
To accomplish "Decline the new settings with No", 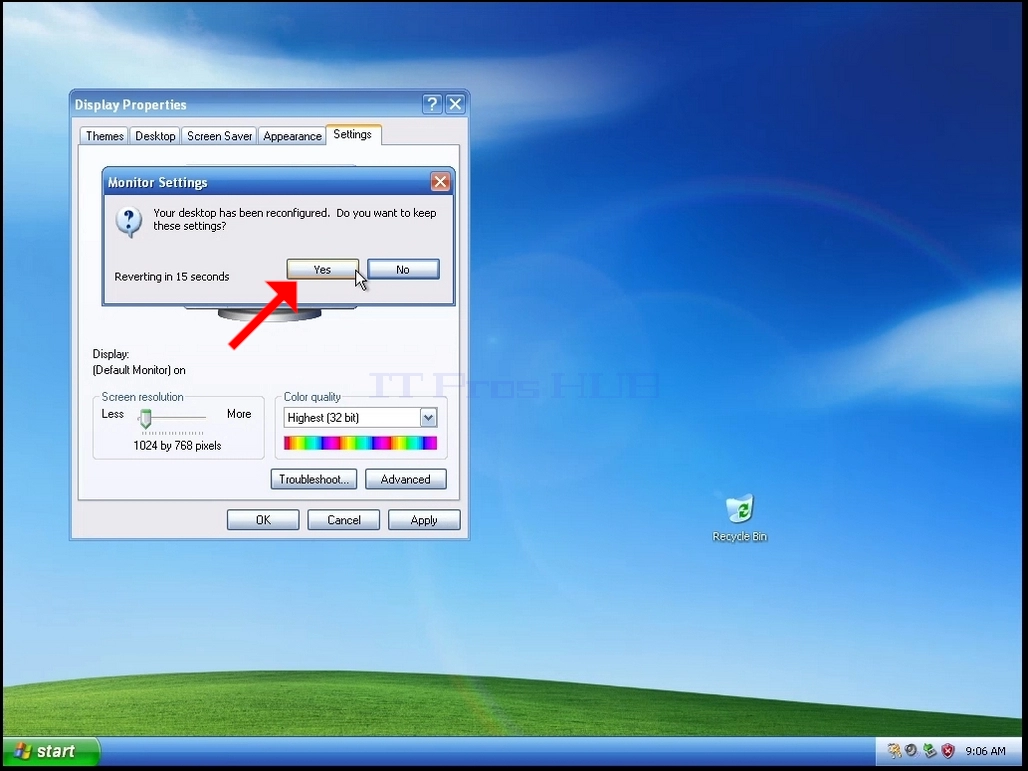I will coord(403,269).
